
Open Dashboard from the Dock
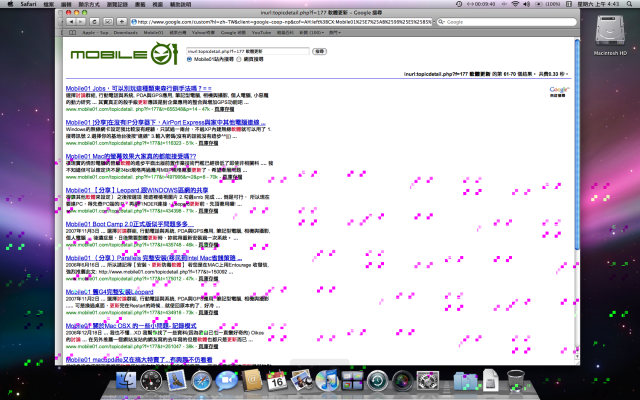(x=151, y=380)
